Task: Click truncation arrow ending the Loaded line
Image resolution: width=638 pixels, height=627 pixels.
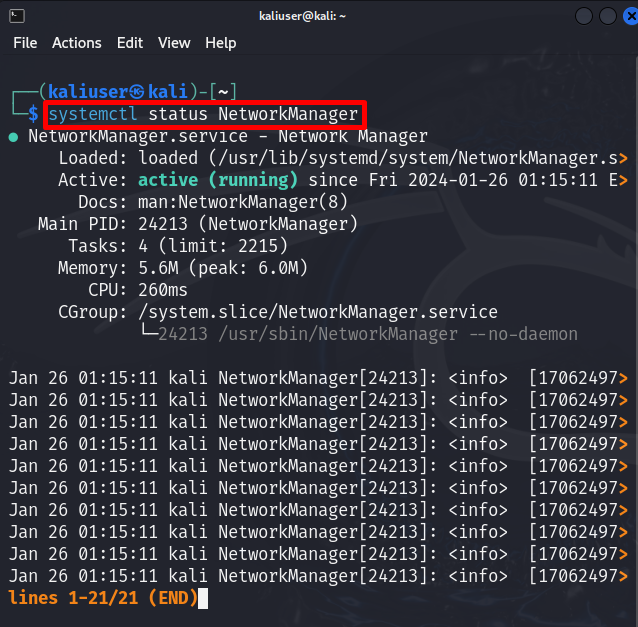Action: coord(623,159)
